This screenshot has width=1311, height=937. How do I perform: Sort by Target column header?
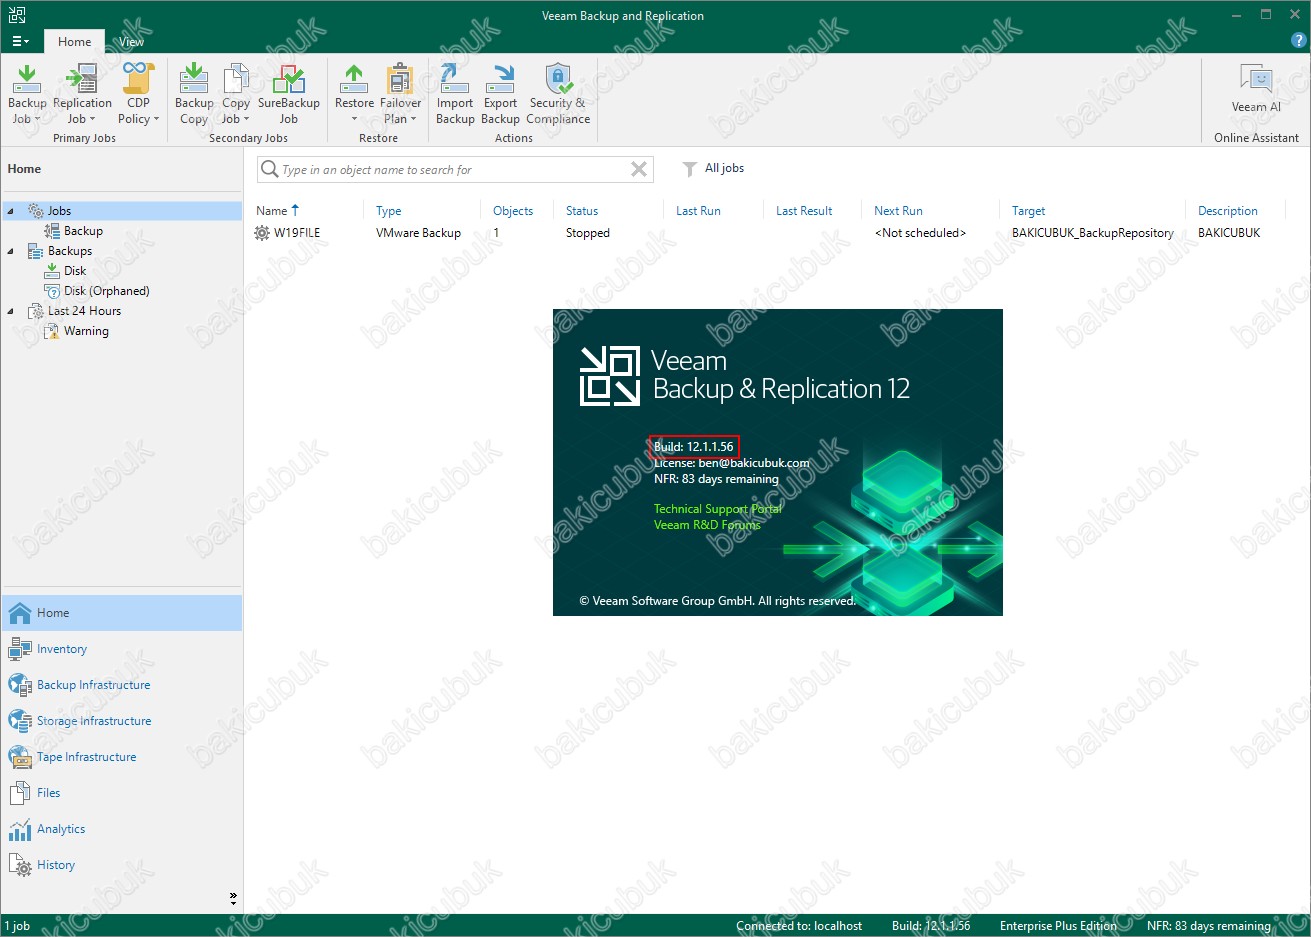(1028, 211)
